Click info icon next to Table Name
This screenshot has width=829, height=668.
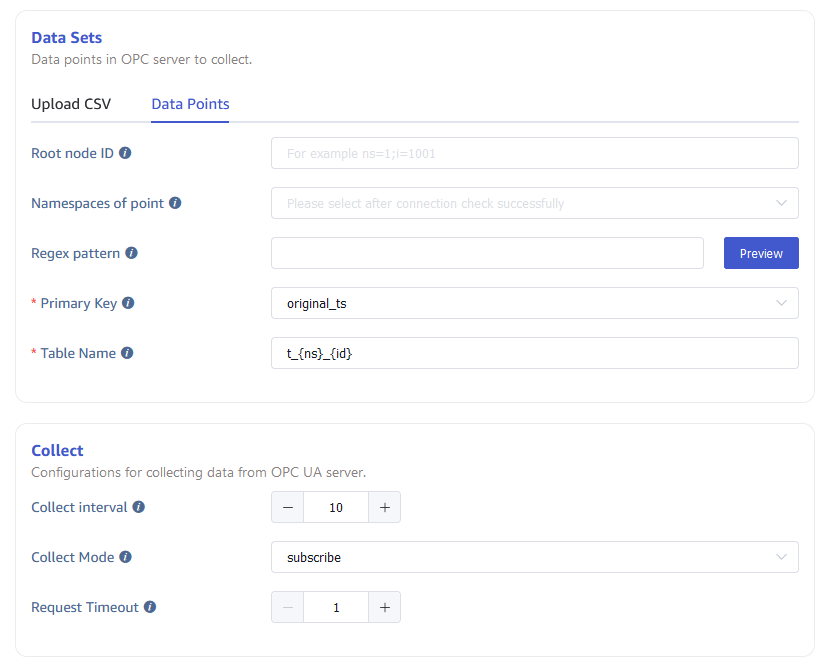[127, 353]
